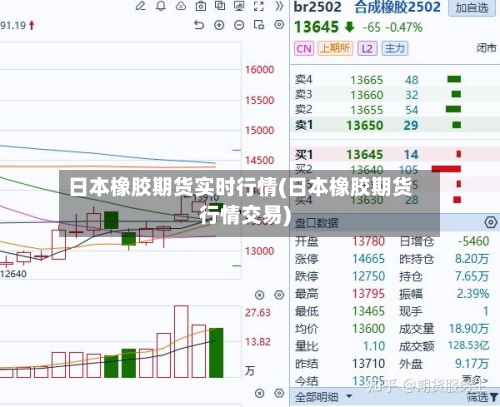Click the current price 13645

pyautogui.click(x=316, y=27)
